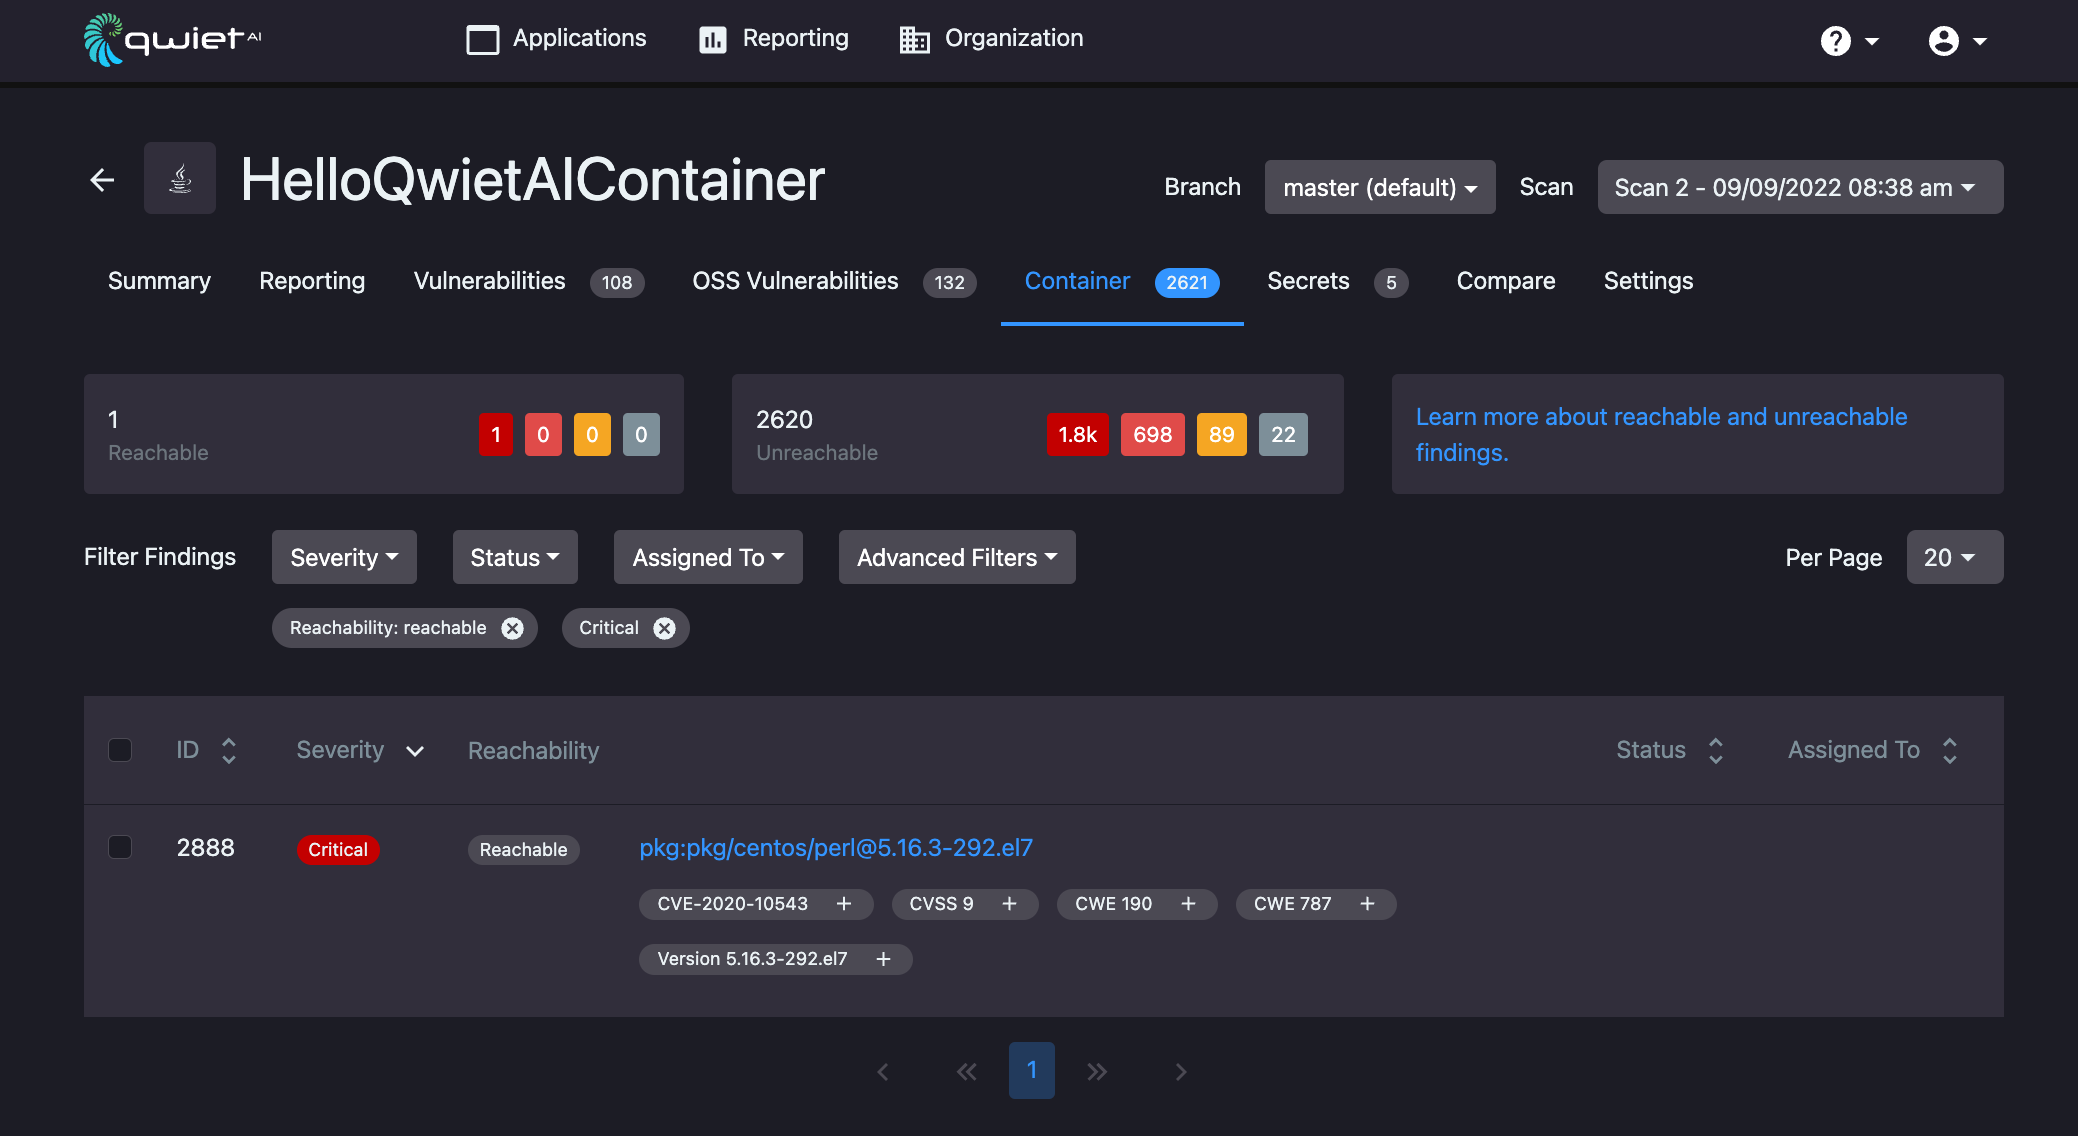The height and width of the screenshot is (1136, 2078).
Task: Expand the Severity filter dropdown
Action: pos(344,557)
